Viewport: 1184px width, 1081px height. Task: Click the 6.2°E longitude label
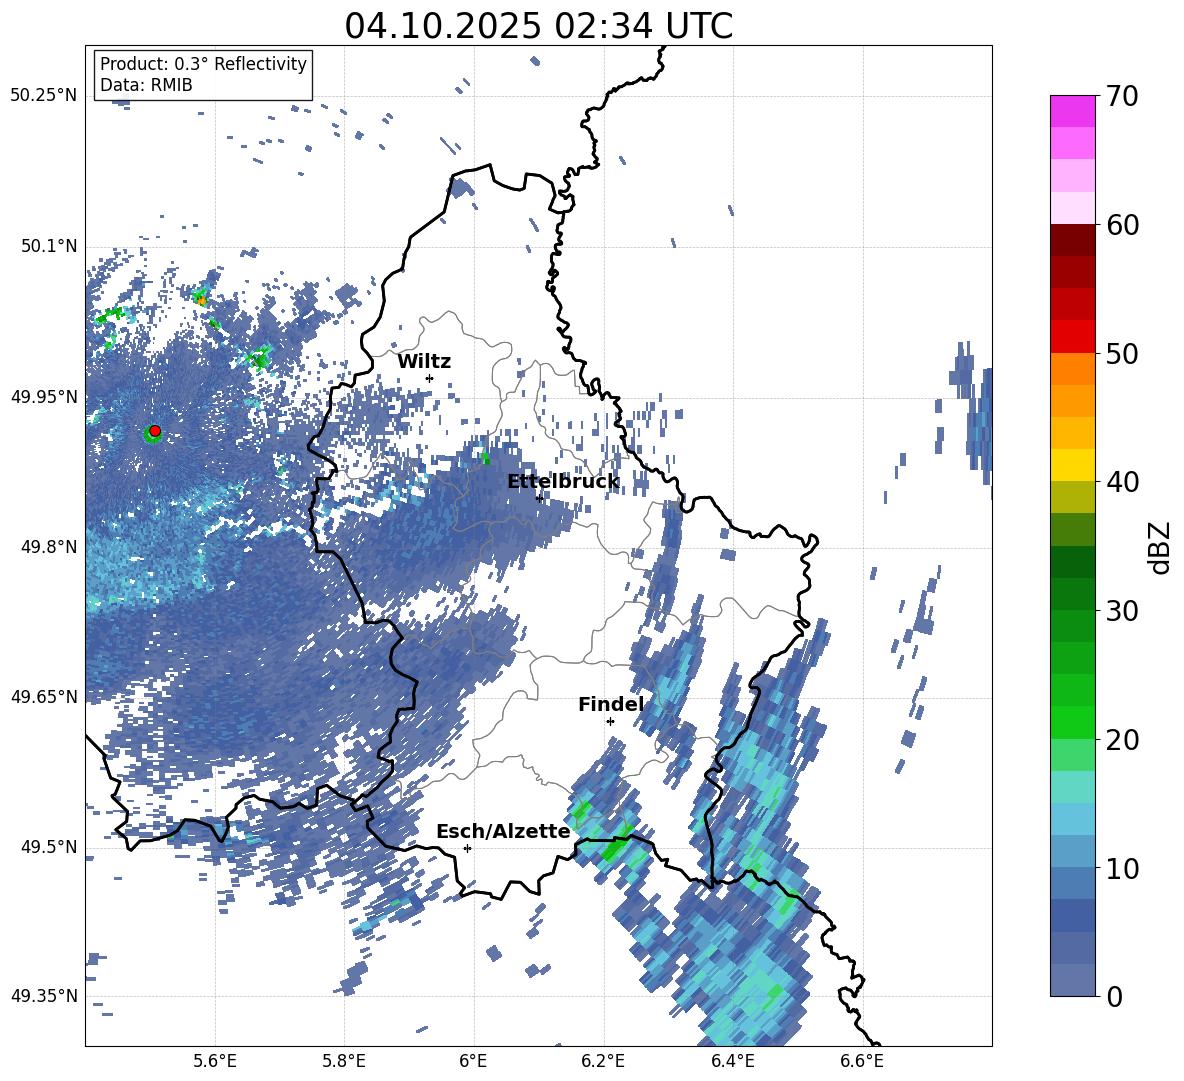pos(603,1061)
